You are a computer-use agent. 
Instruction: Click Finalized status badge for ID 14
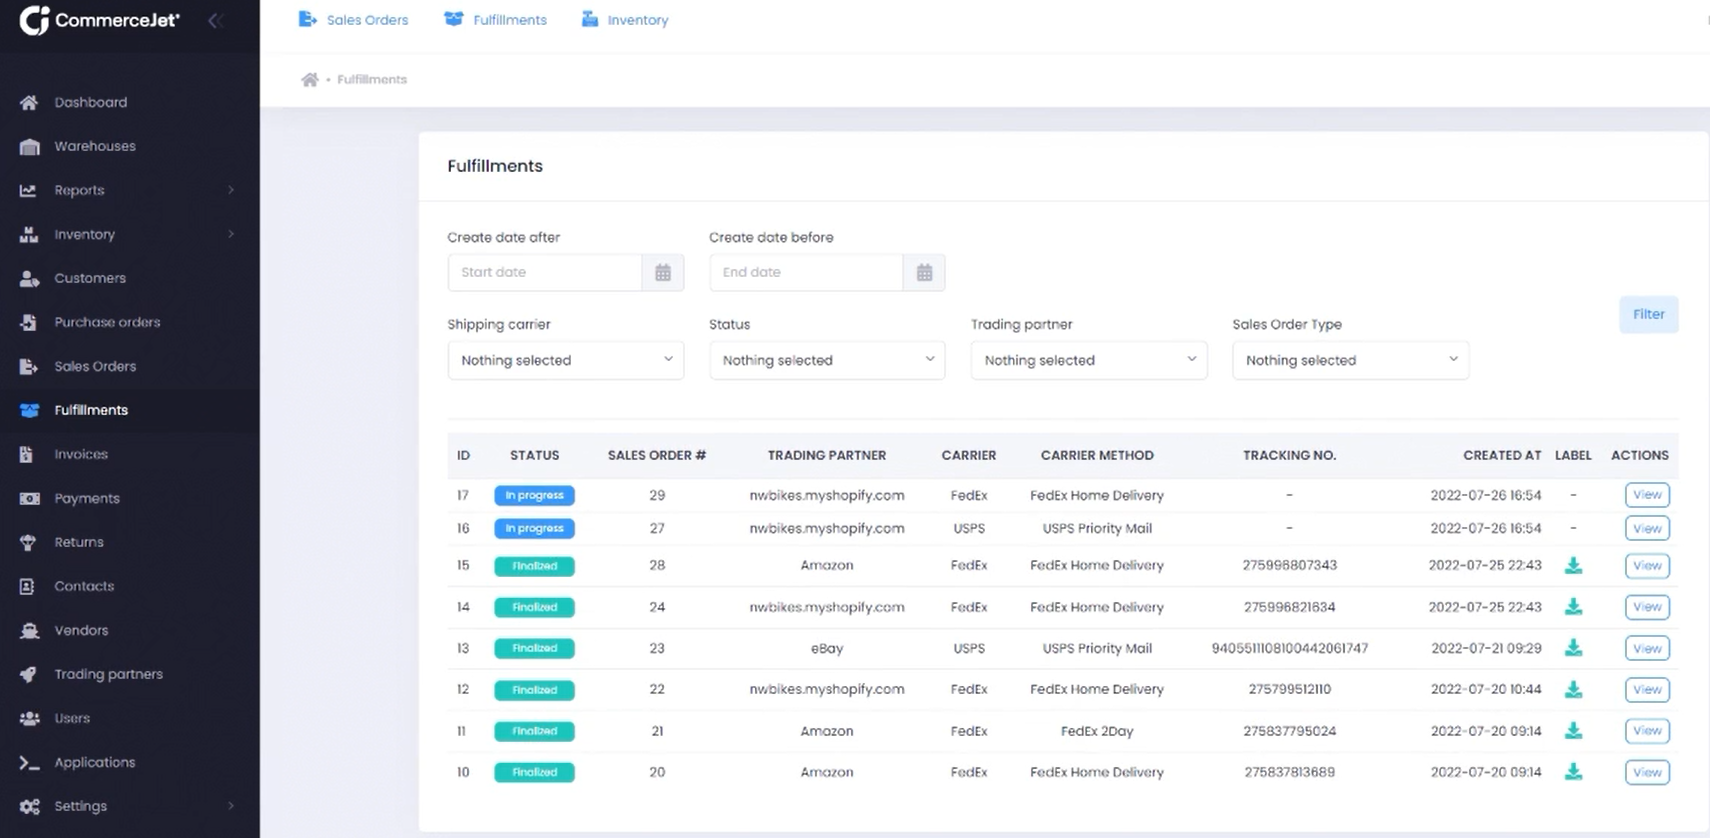[x=534, y=607]
